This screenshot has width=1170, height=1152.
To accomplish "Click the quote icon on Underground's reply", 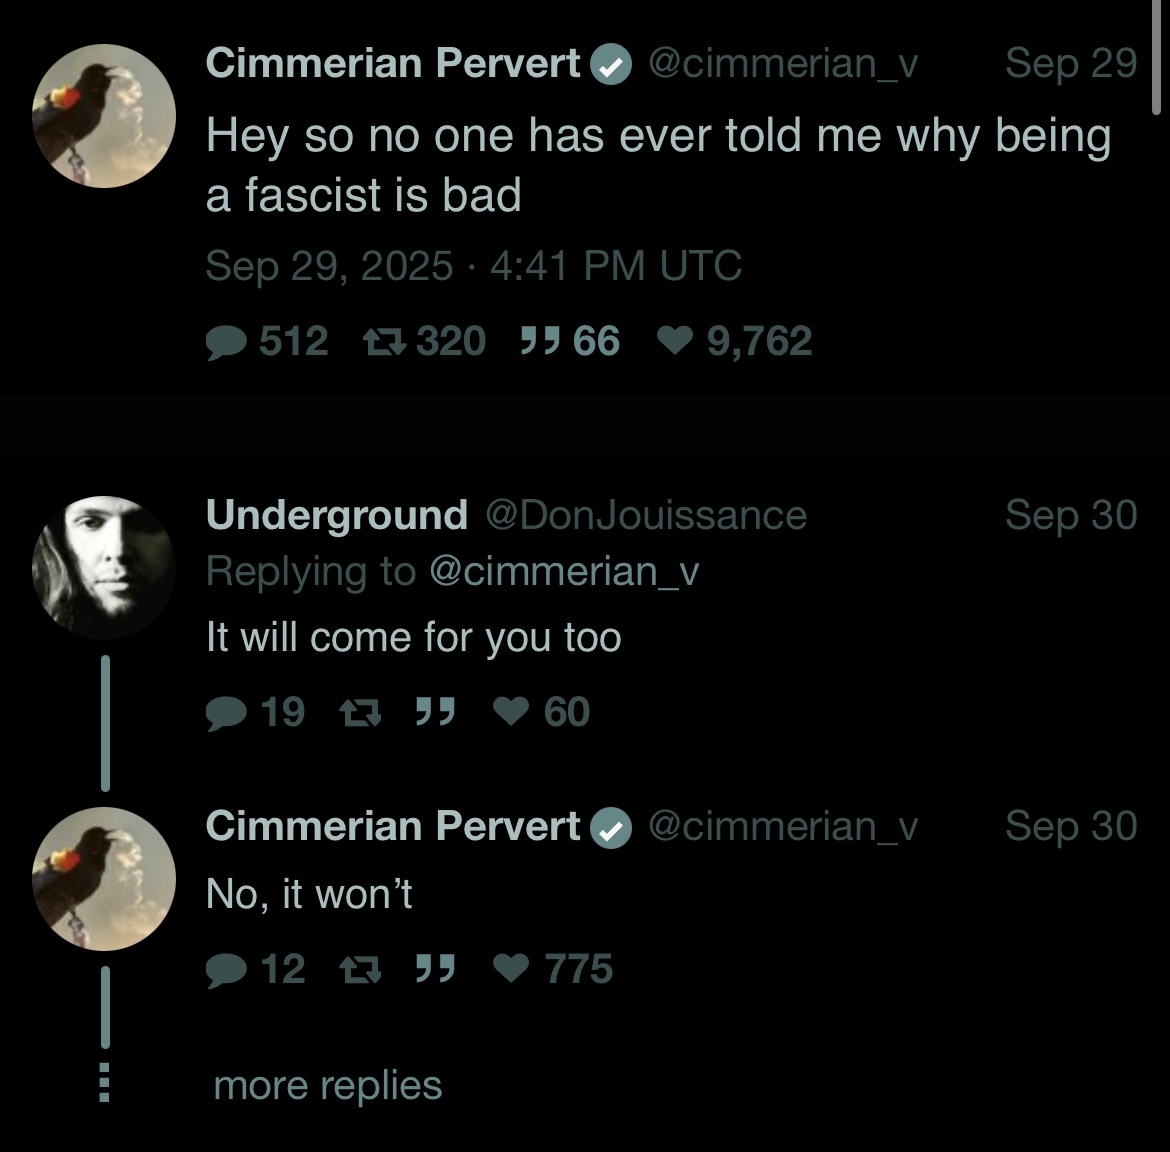I will [x=436, y=713].
